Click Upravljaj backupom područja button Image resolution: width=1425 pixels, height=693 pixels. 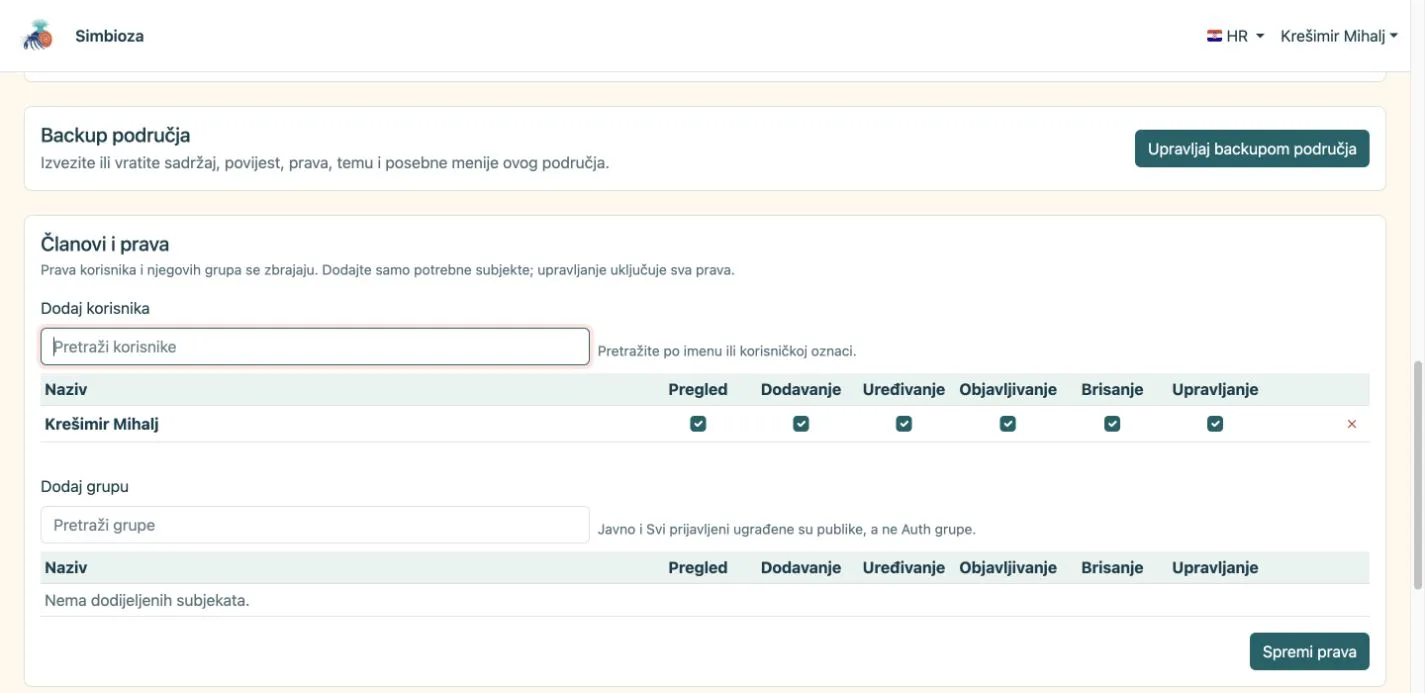tap(1252, 149)
